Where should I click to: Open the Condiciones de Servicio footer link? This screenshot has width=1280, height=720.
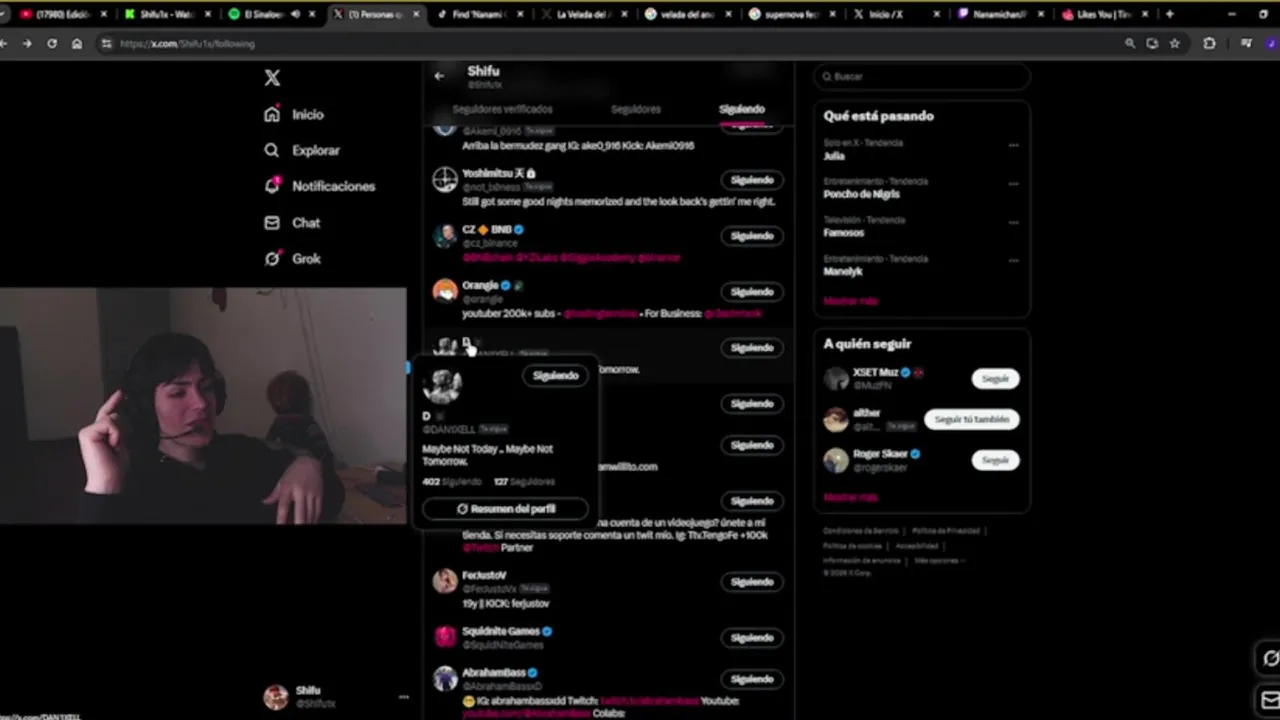(x=861, y=531)
